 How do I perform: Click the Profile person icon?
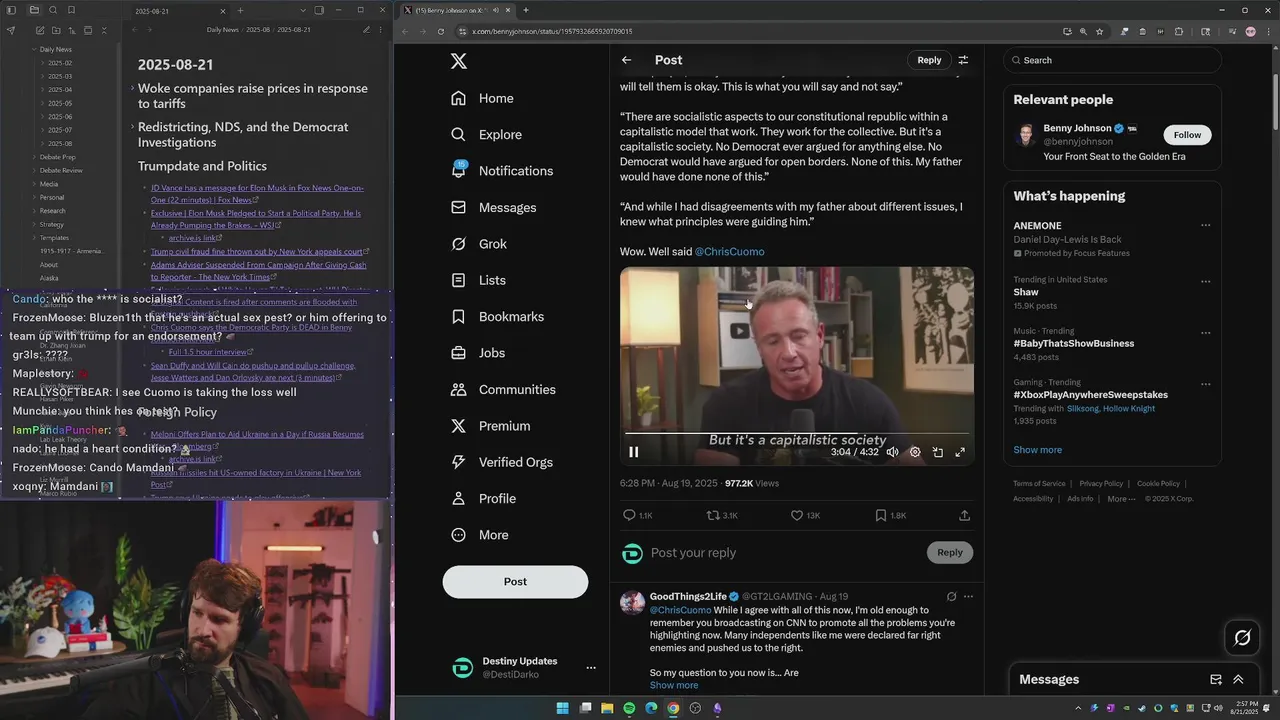pyautogui.click(x=458, y=499)
